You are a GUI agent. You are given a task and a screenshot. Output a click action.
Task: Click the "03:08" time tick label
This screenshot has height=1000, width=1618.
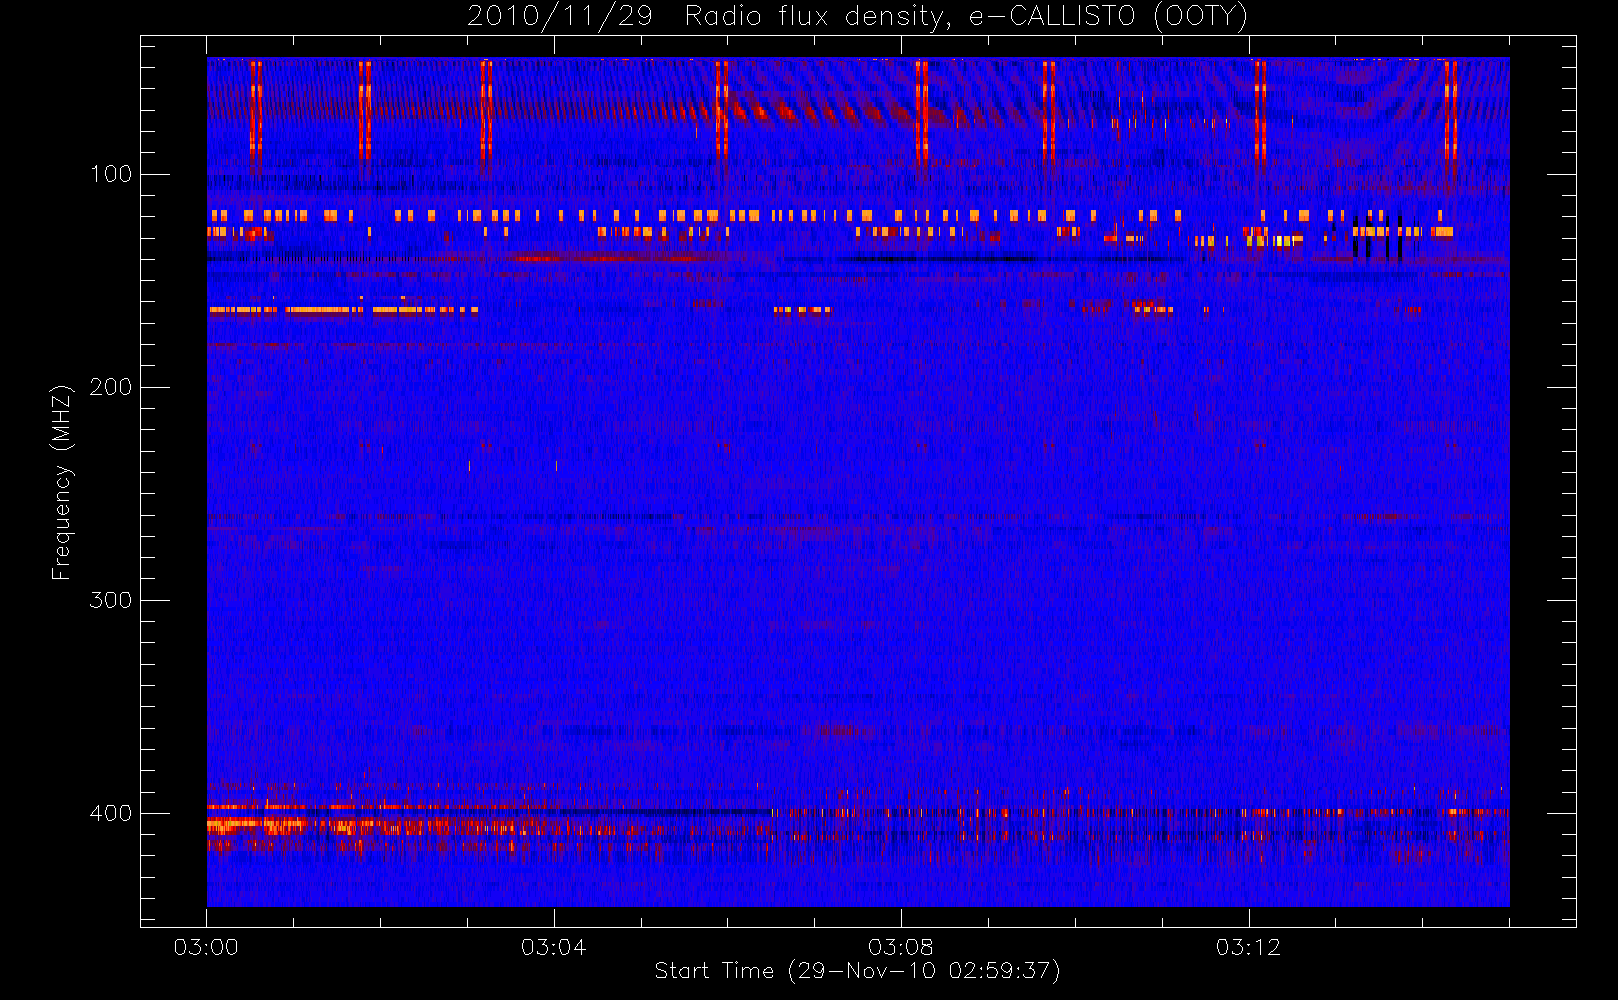click(900, 947)
